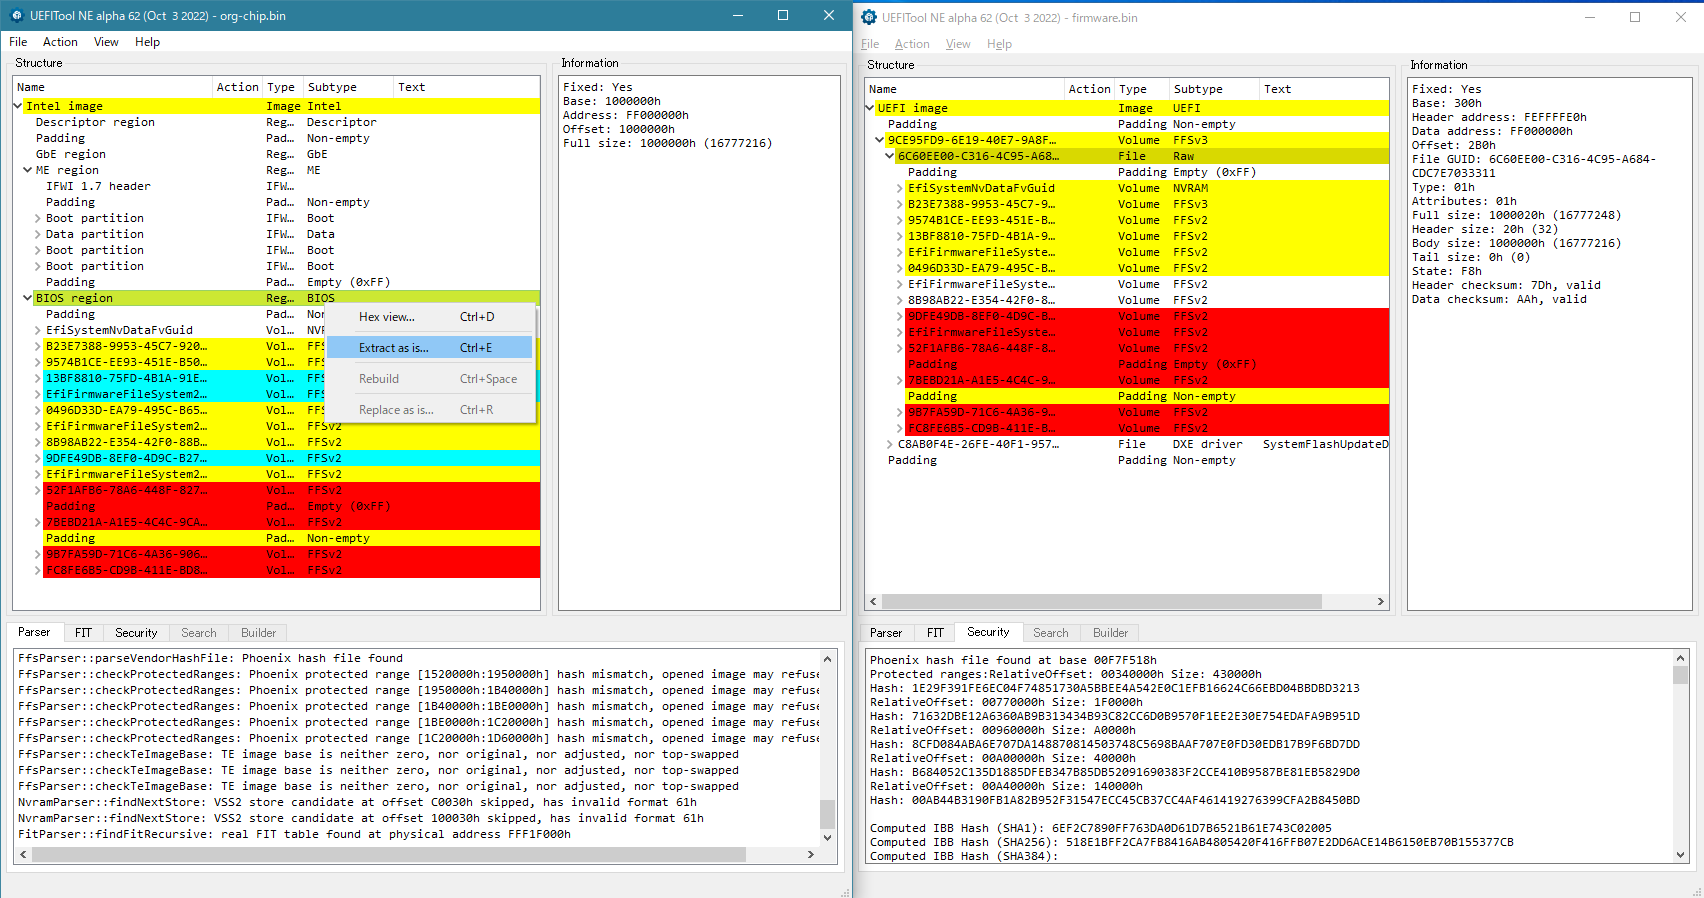Click scroll-down arrow in firmware.bin security log
This screenshot has height=898, width=1704.
pos(1681,855)
